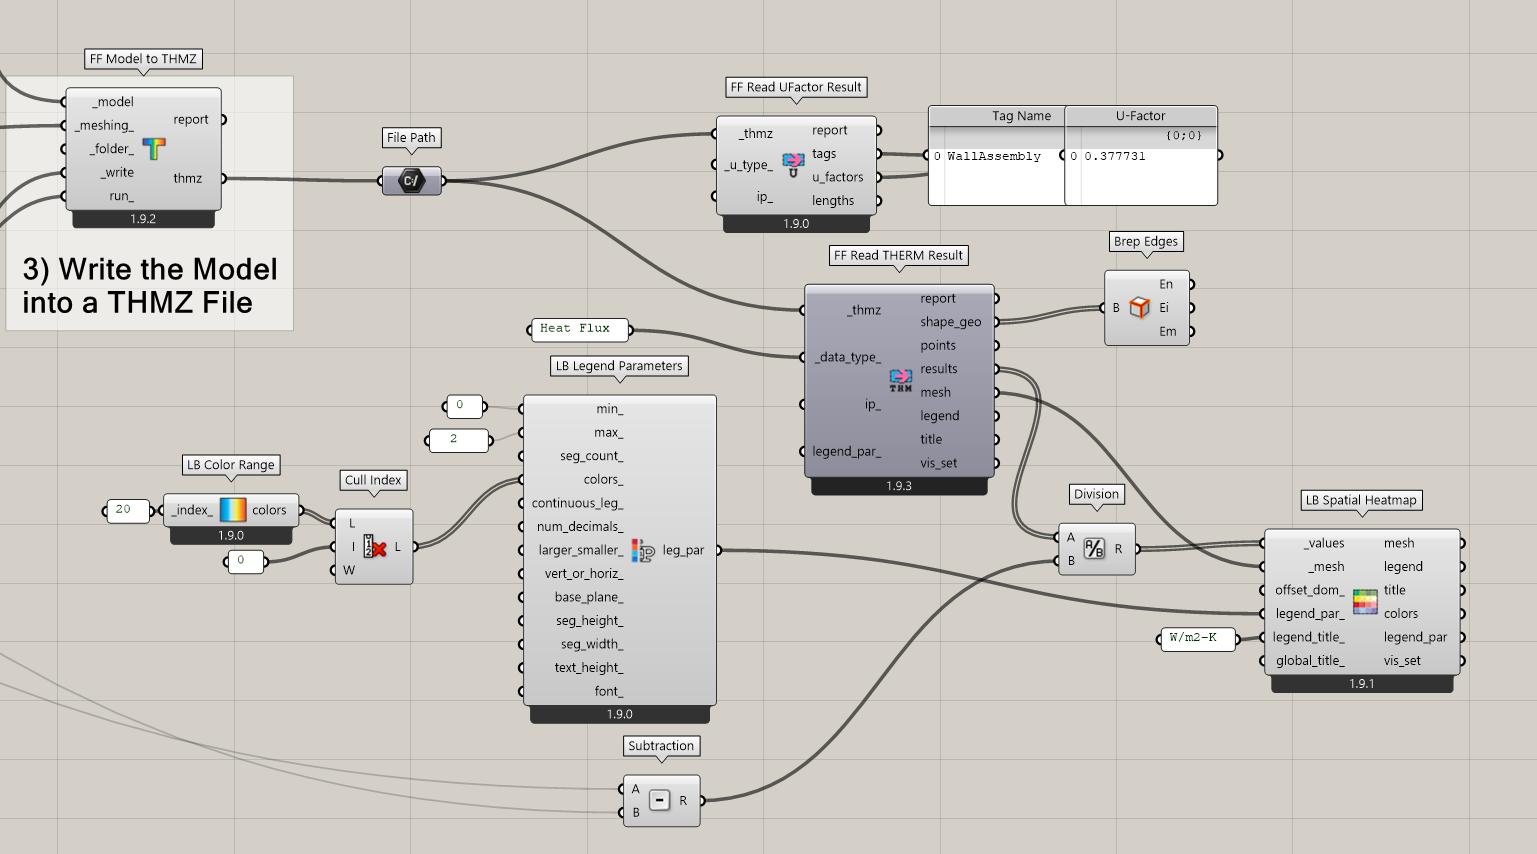1537x854 pixels.
Task: Click the Subtraction minus icon
Action: 659,800
